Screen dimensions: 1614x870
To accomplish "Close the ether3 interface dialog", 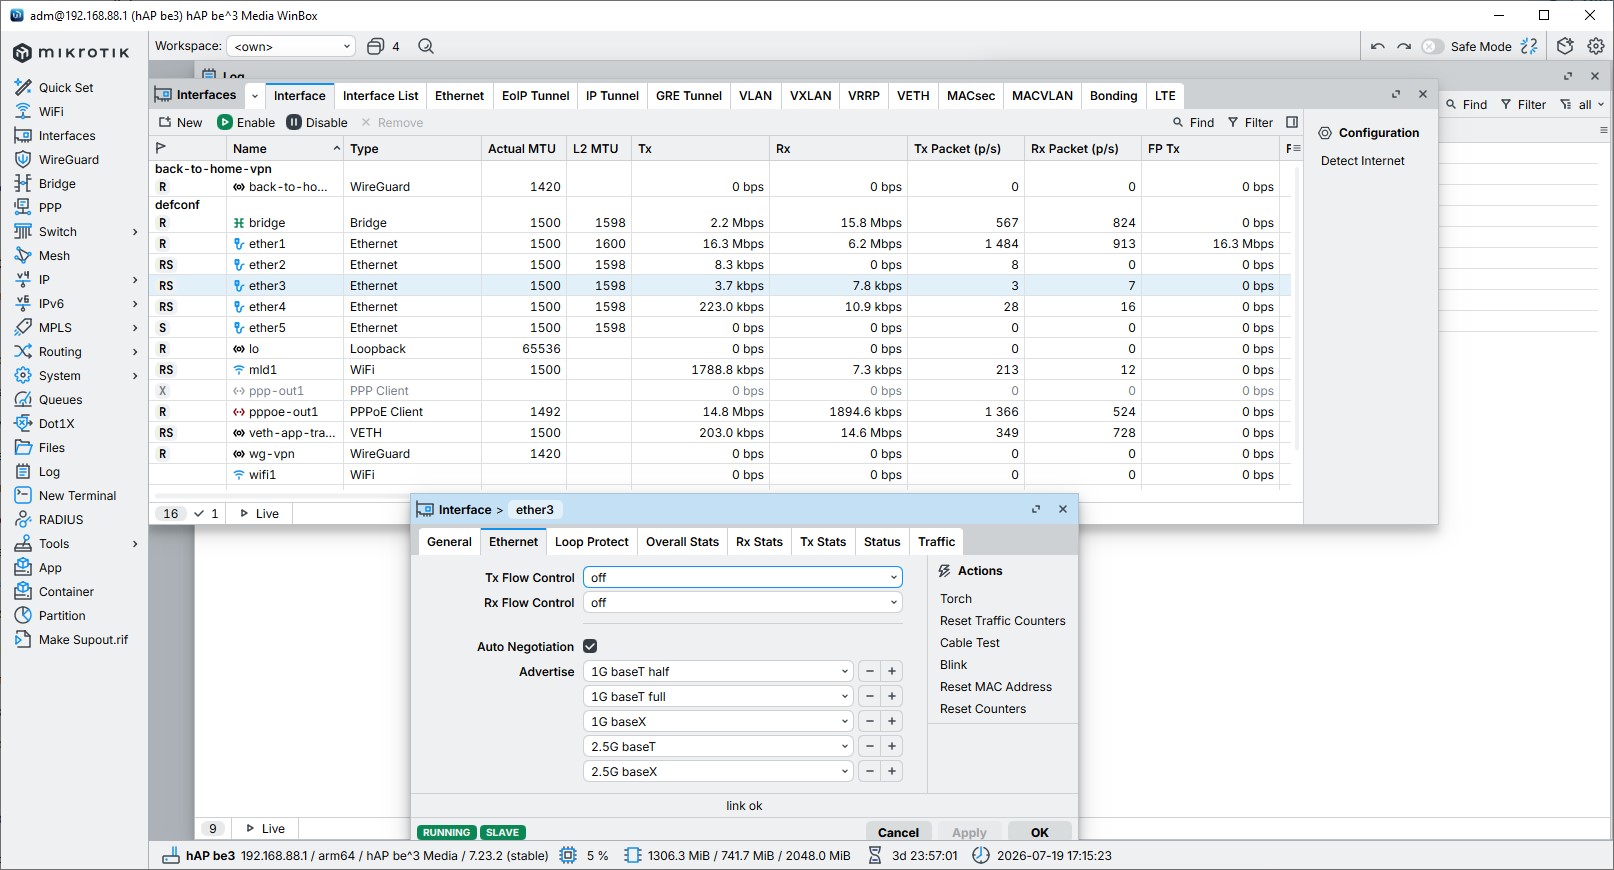I will pyautogui.click(x=1063, y=509).
